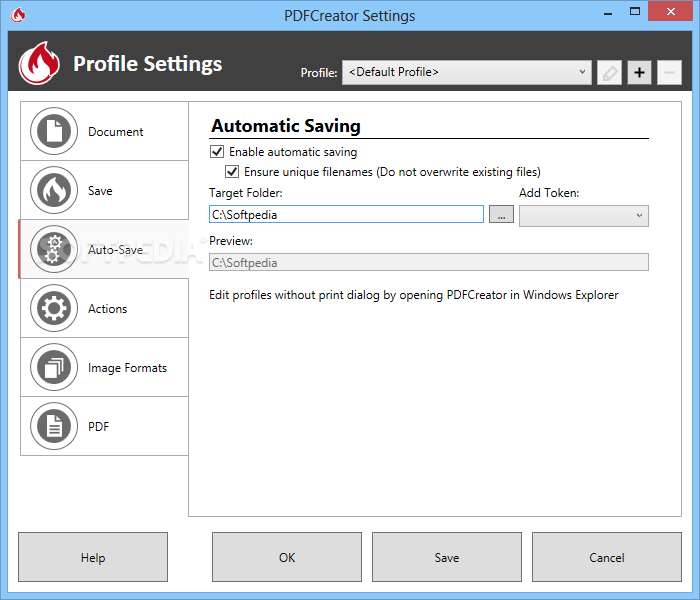Click the Save flame icon in sidebar
The image size is (700, 600).
pyautogui.click(x=54, y=190)
